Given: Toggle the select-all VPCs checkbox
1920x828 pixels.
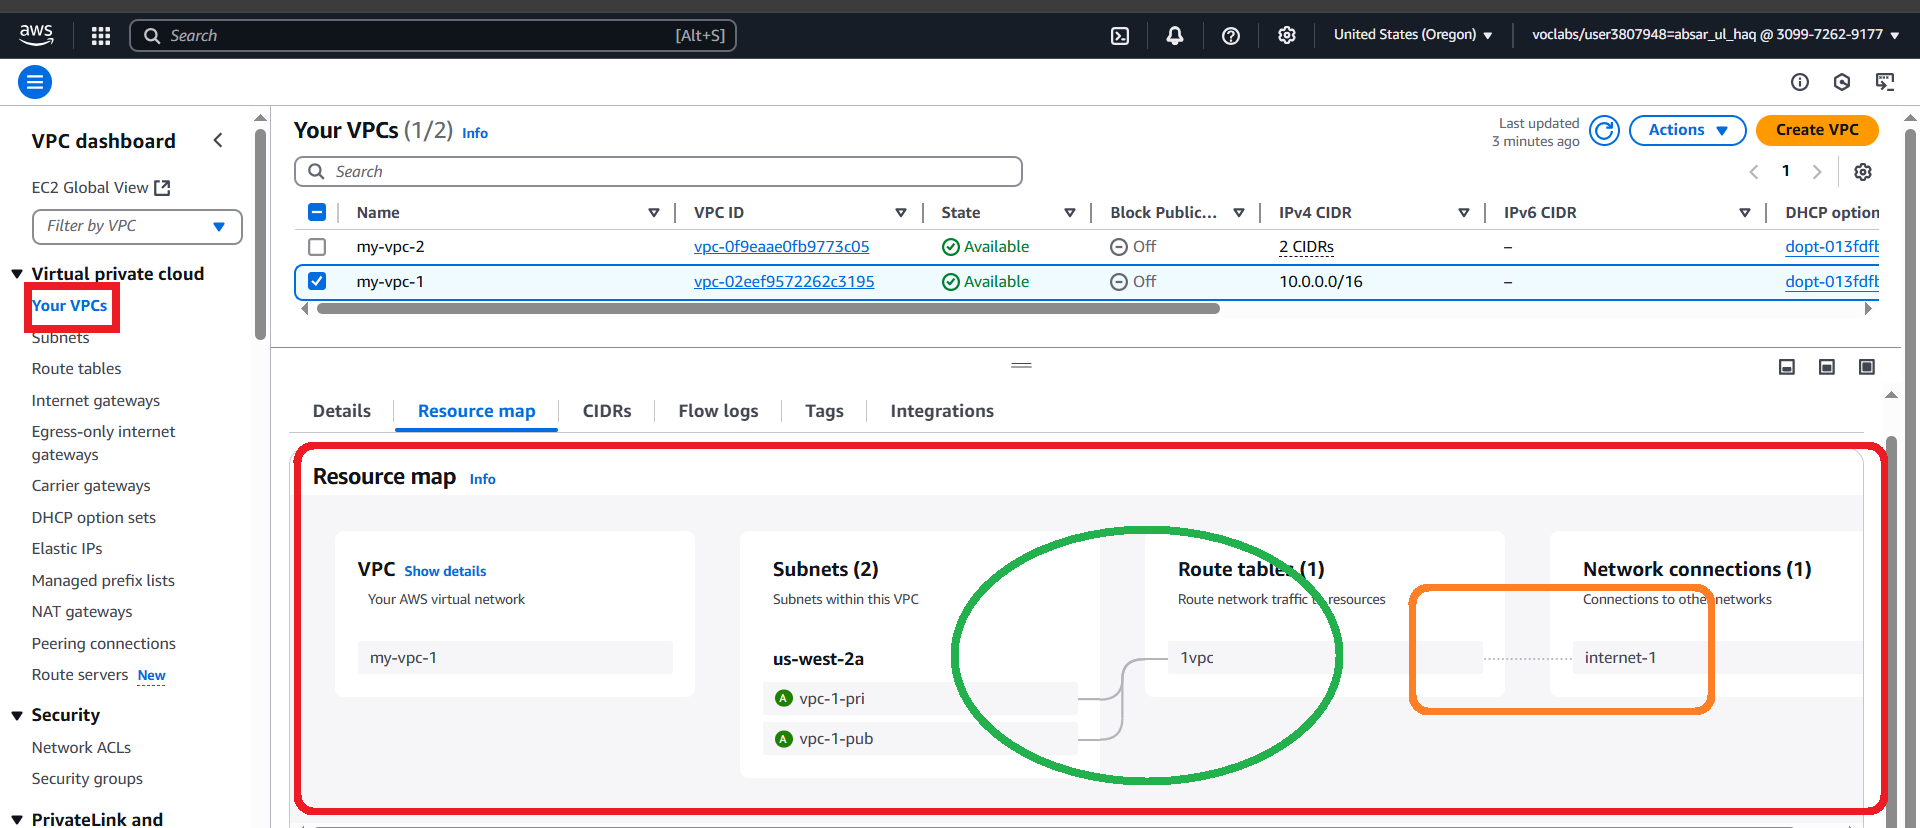Looking at the screenshot, I should (317, 212).
